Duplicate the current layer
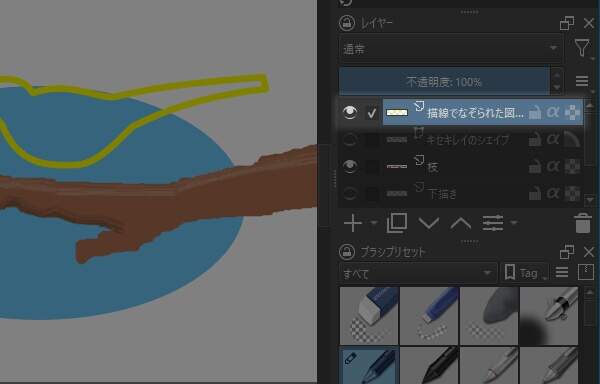Screen dimensions: 600x384 tap(397, 223)
